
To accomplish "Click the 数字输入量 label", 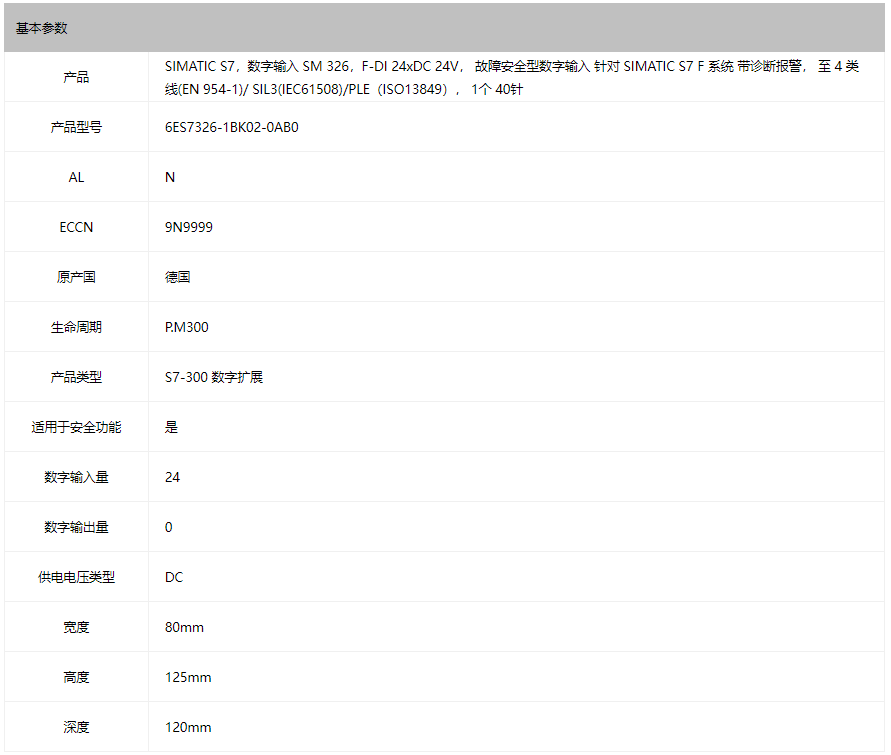I will [76, 477].
